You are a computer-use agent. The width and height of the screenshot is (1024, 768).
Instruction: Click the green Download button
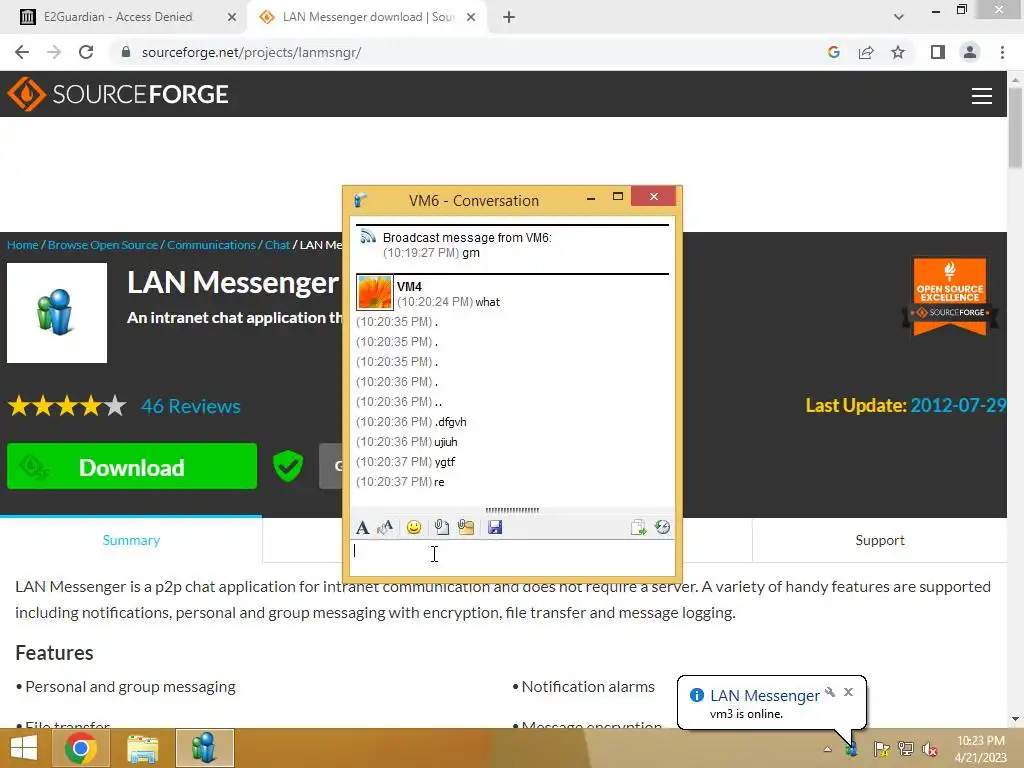(x=132, y=466)
